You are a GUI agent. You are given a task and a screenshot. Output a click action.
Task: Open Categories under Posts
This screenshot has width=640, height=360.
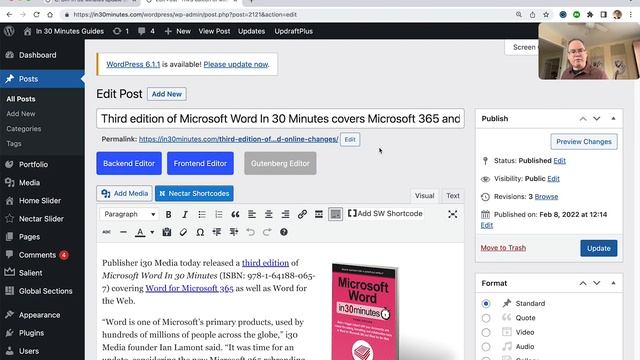tap(24, 129)
